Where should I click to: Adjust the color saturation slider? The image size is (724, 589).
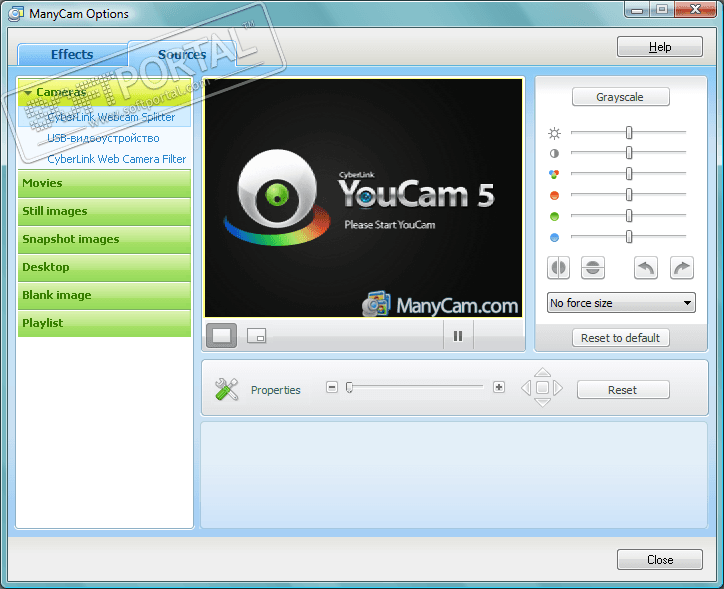click(x=628, y=174)
